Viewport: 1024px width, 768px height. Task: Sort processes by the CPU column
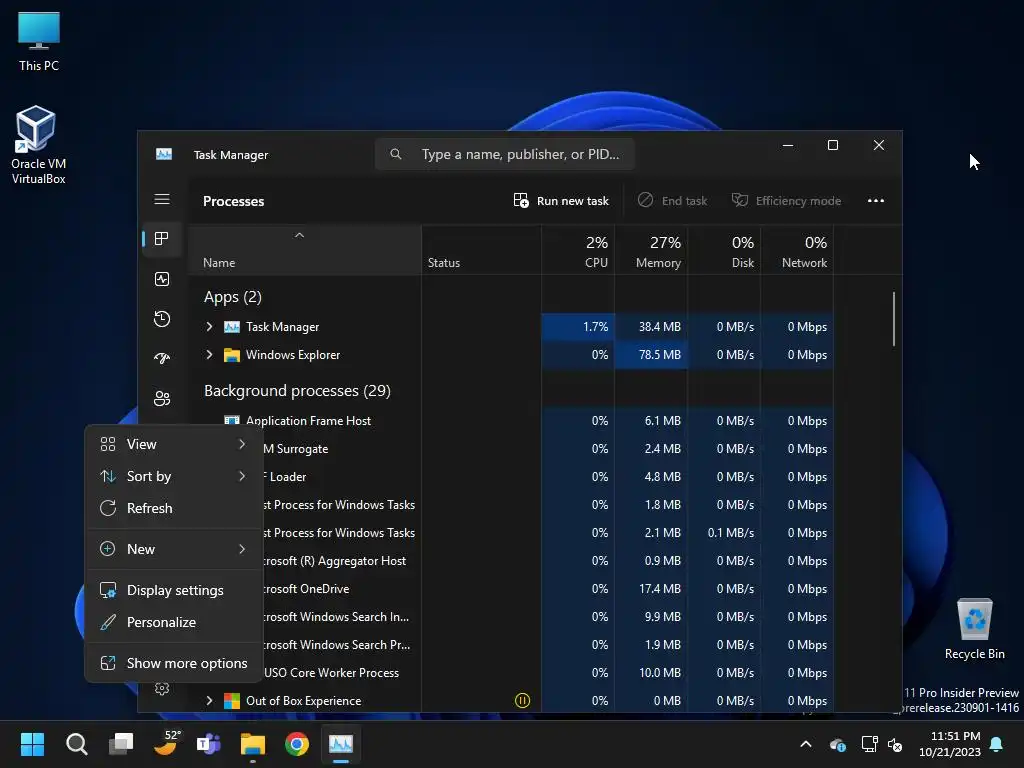tap(578, 251)
